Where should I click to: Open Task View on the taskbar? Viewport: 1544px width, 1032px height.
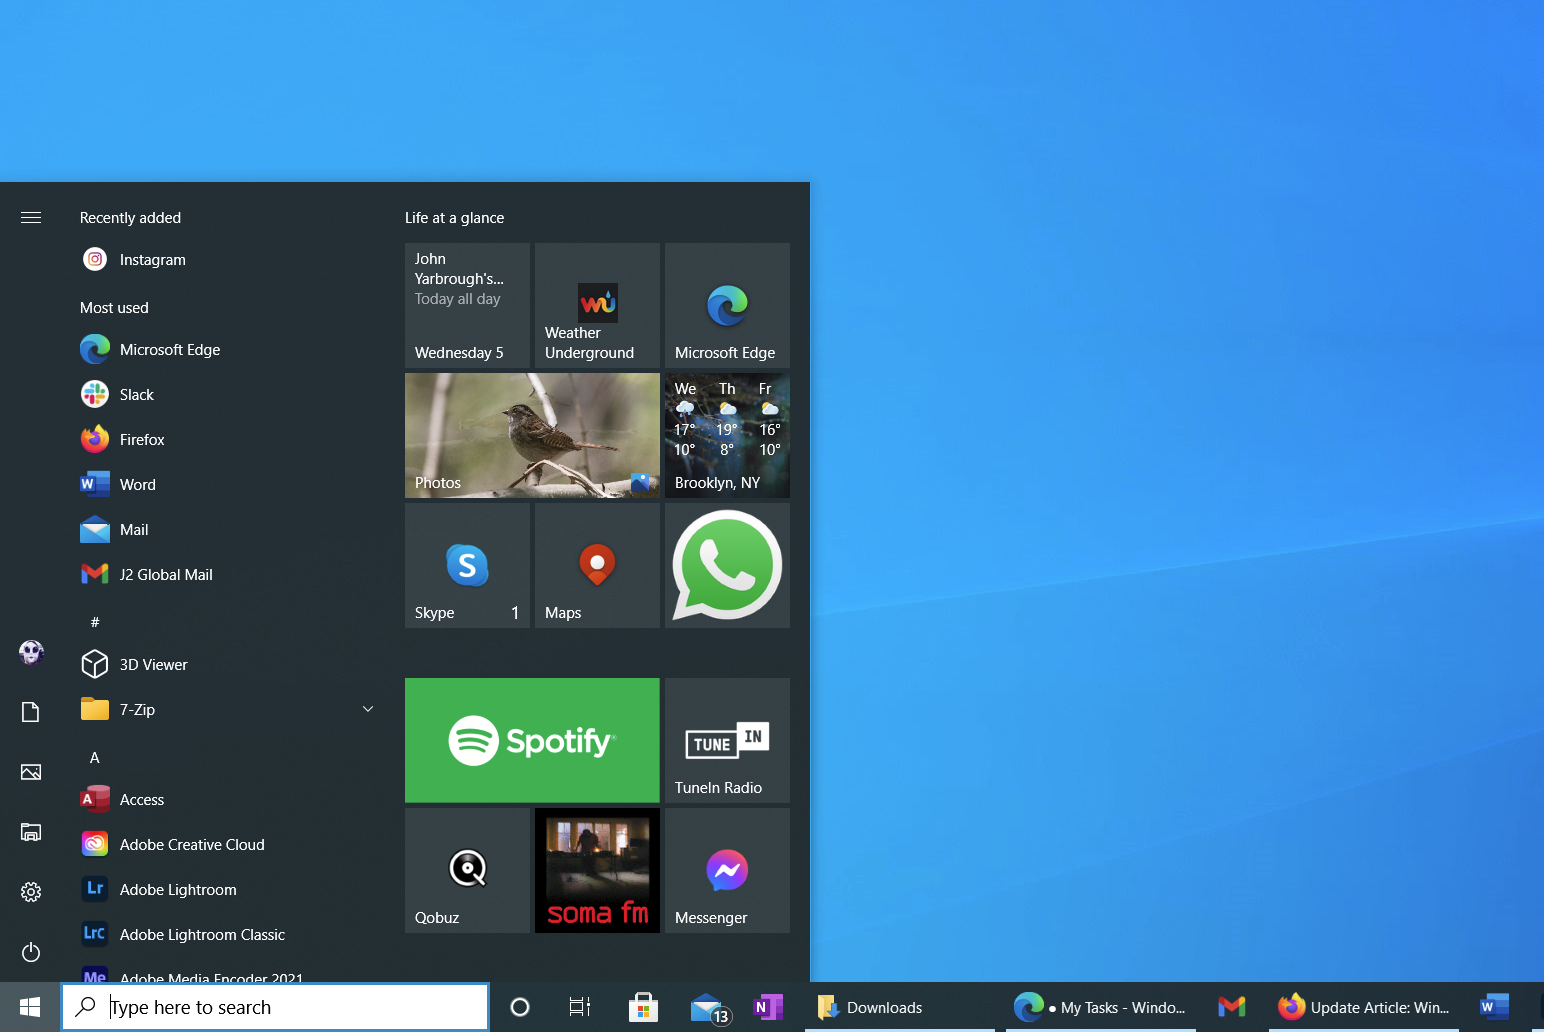coord(580,1007)
